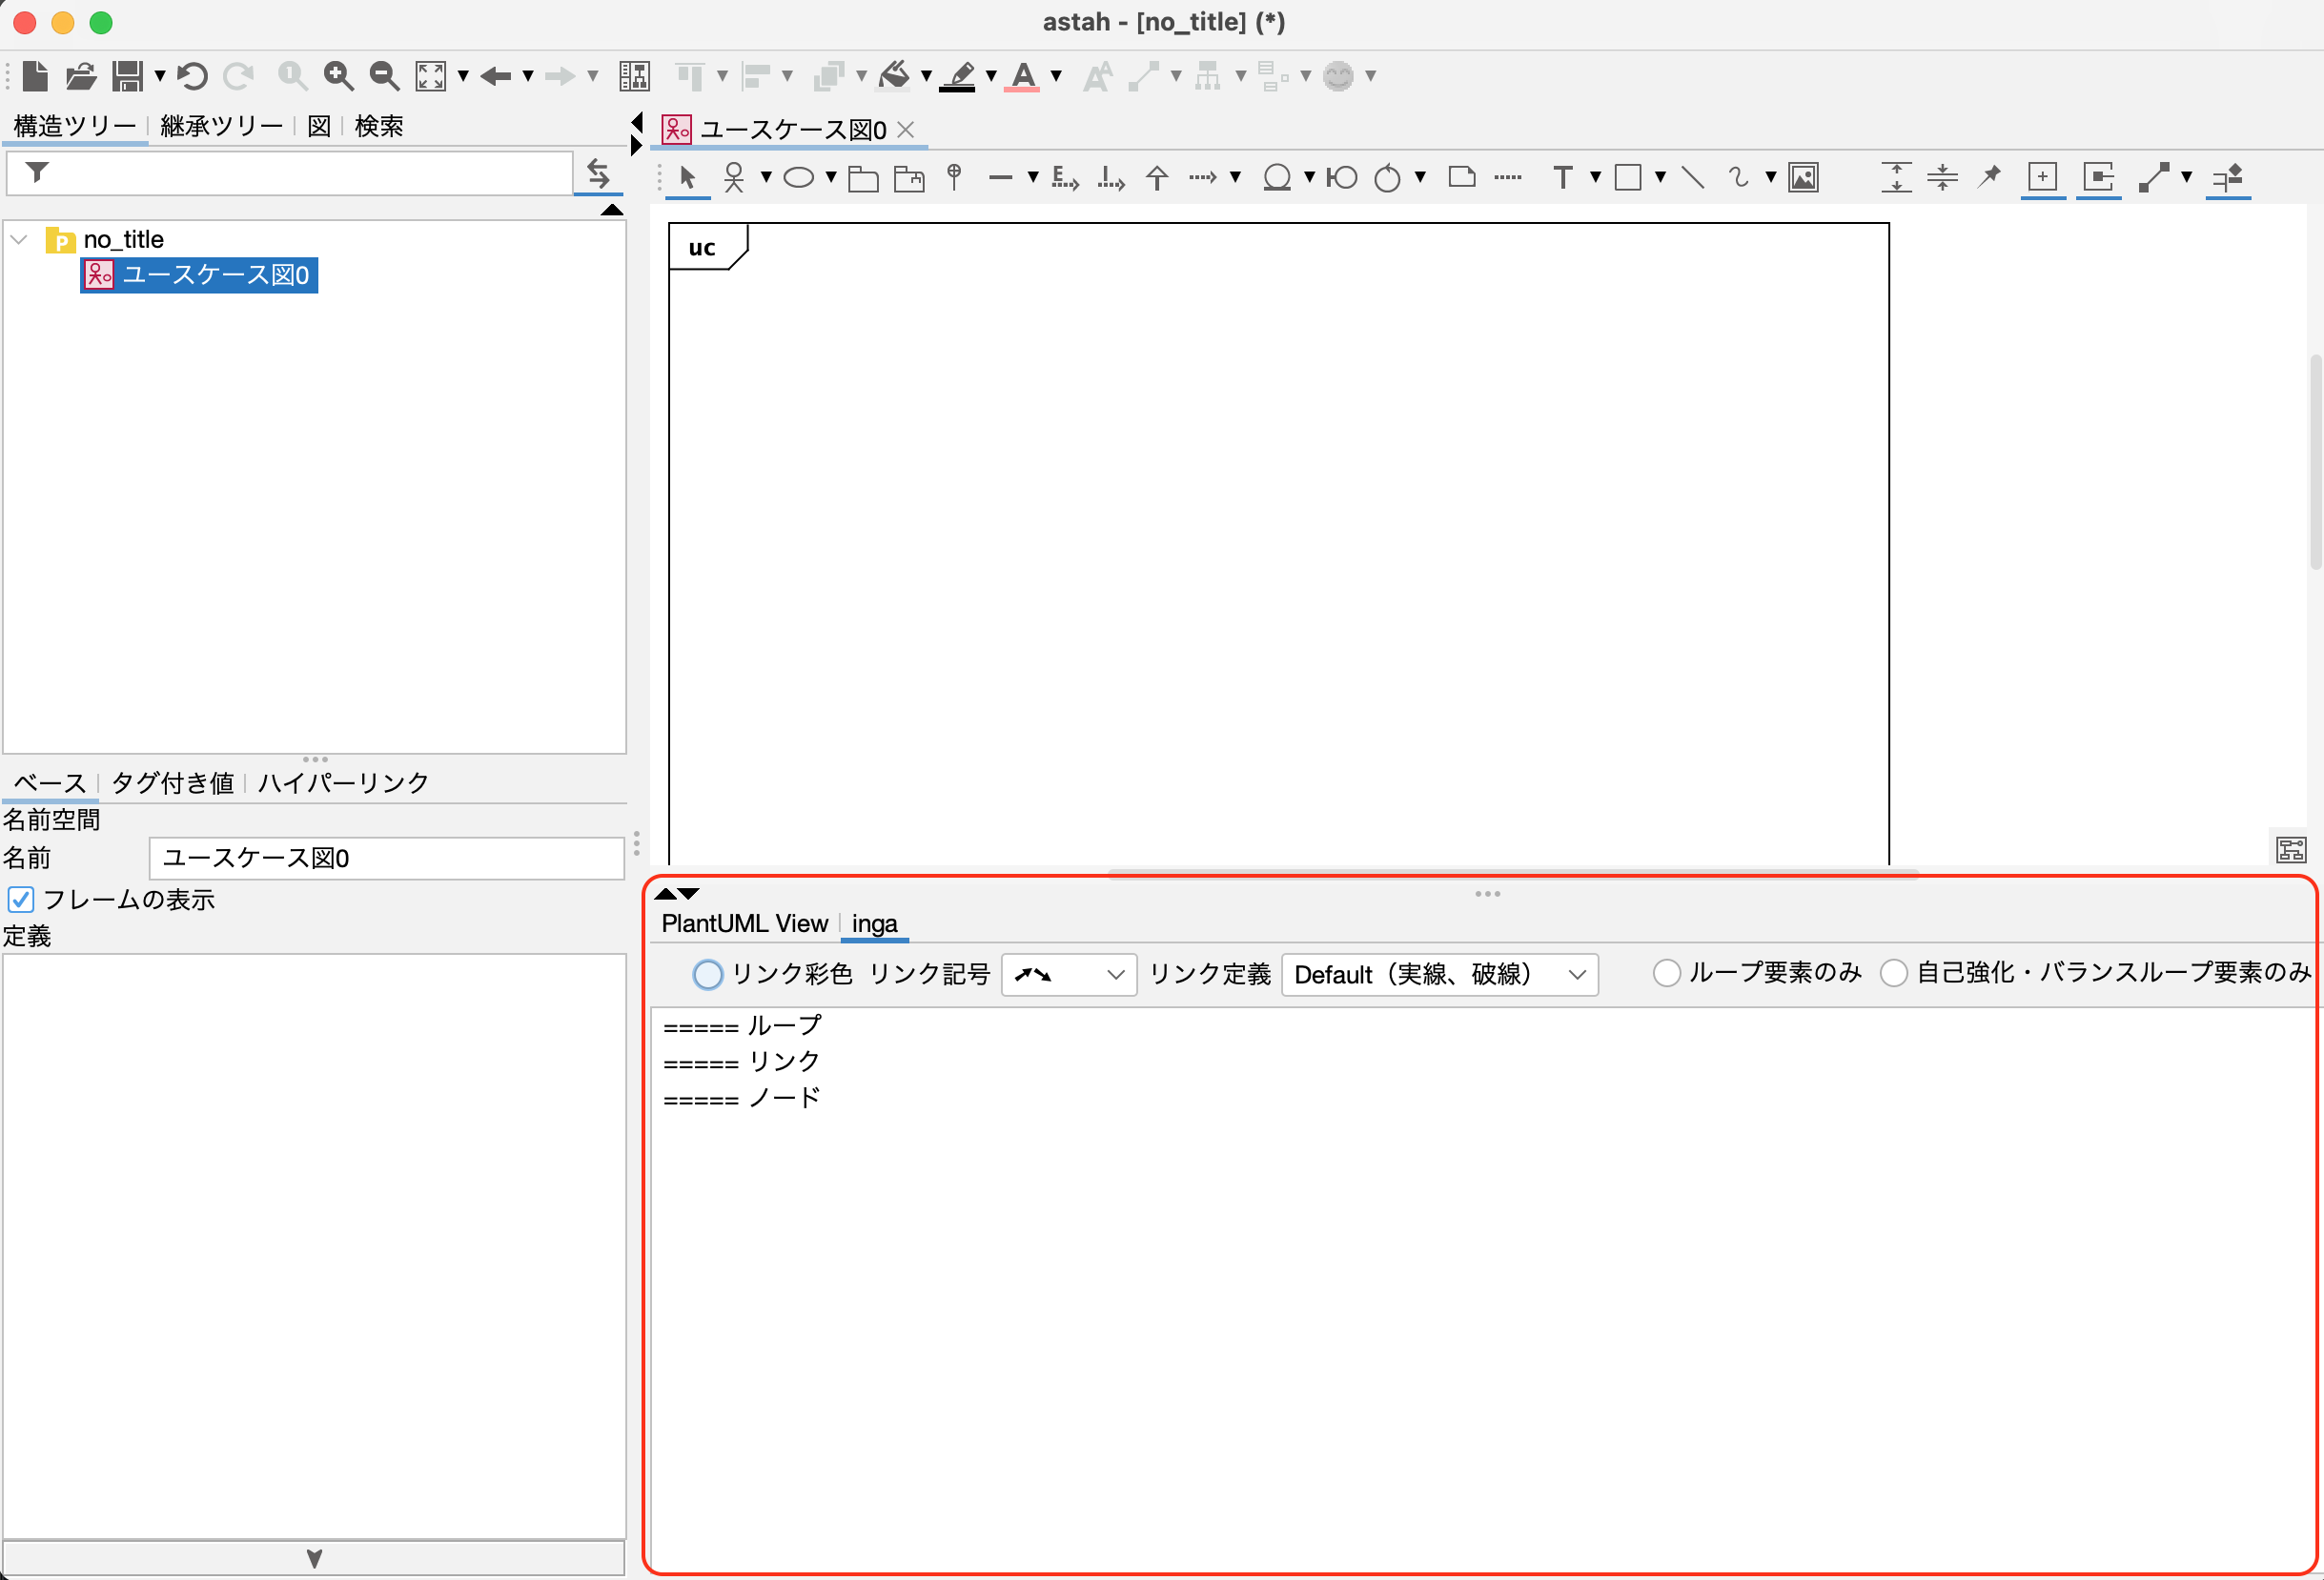Screen dimensions: 2324x1580
Task: Click the Open file folder icon
Action: [81, 76]
